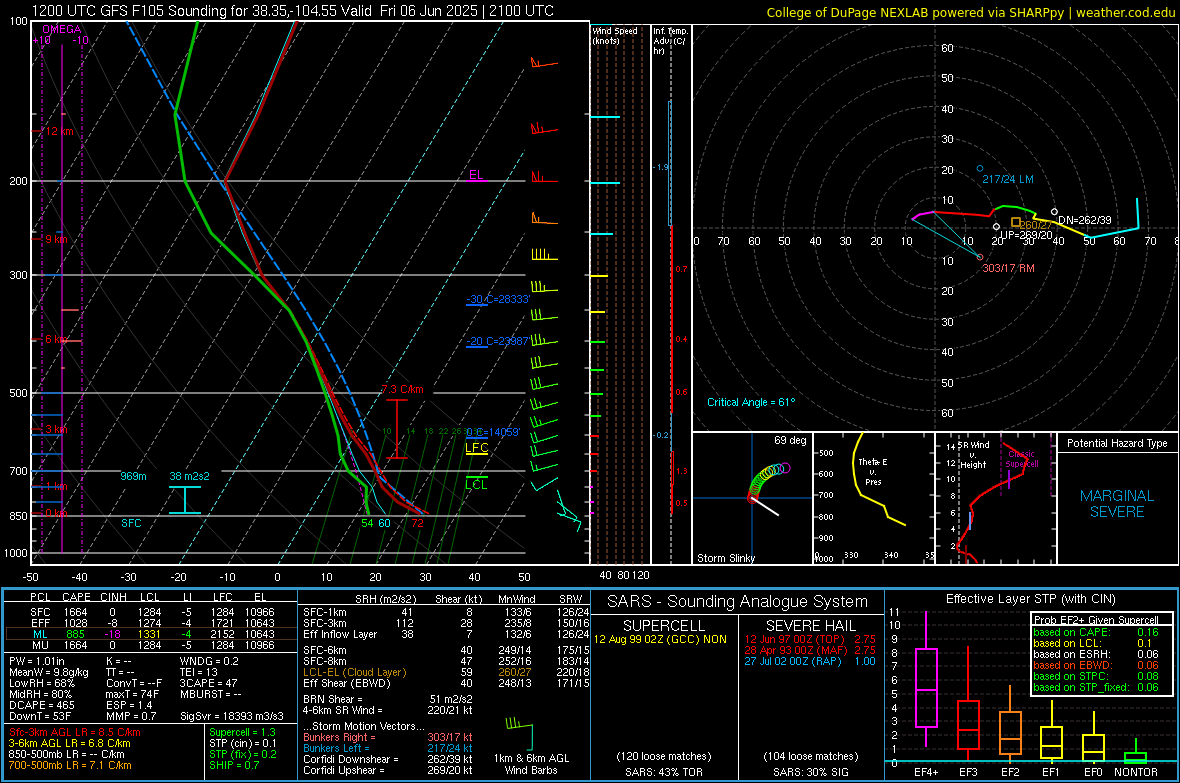This screenshot has width=1180, height=783.
Task: Click the magenta "Classic Supercell" label
Action: [x=1022, y=459]
